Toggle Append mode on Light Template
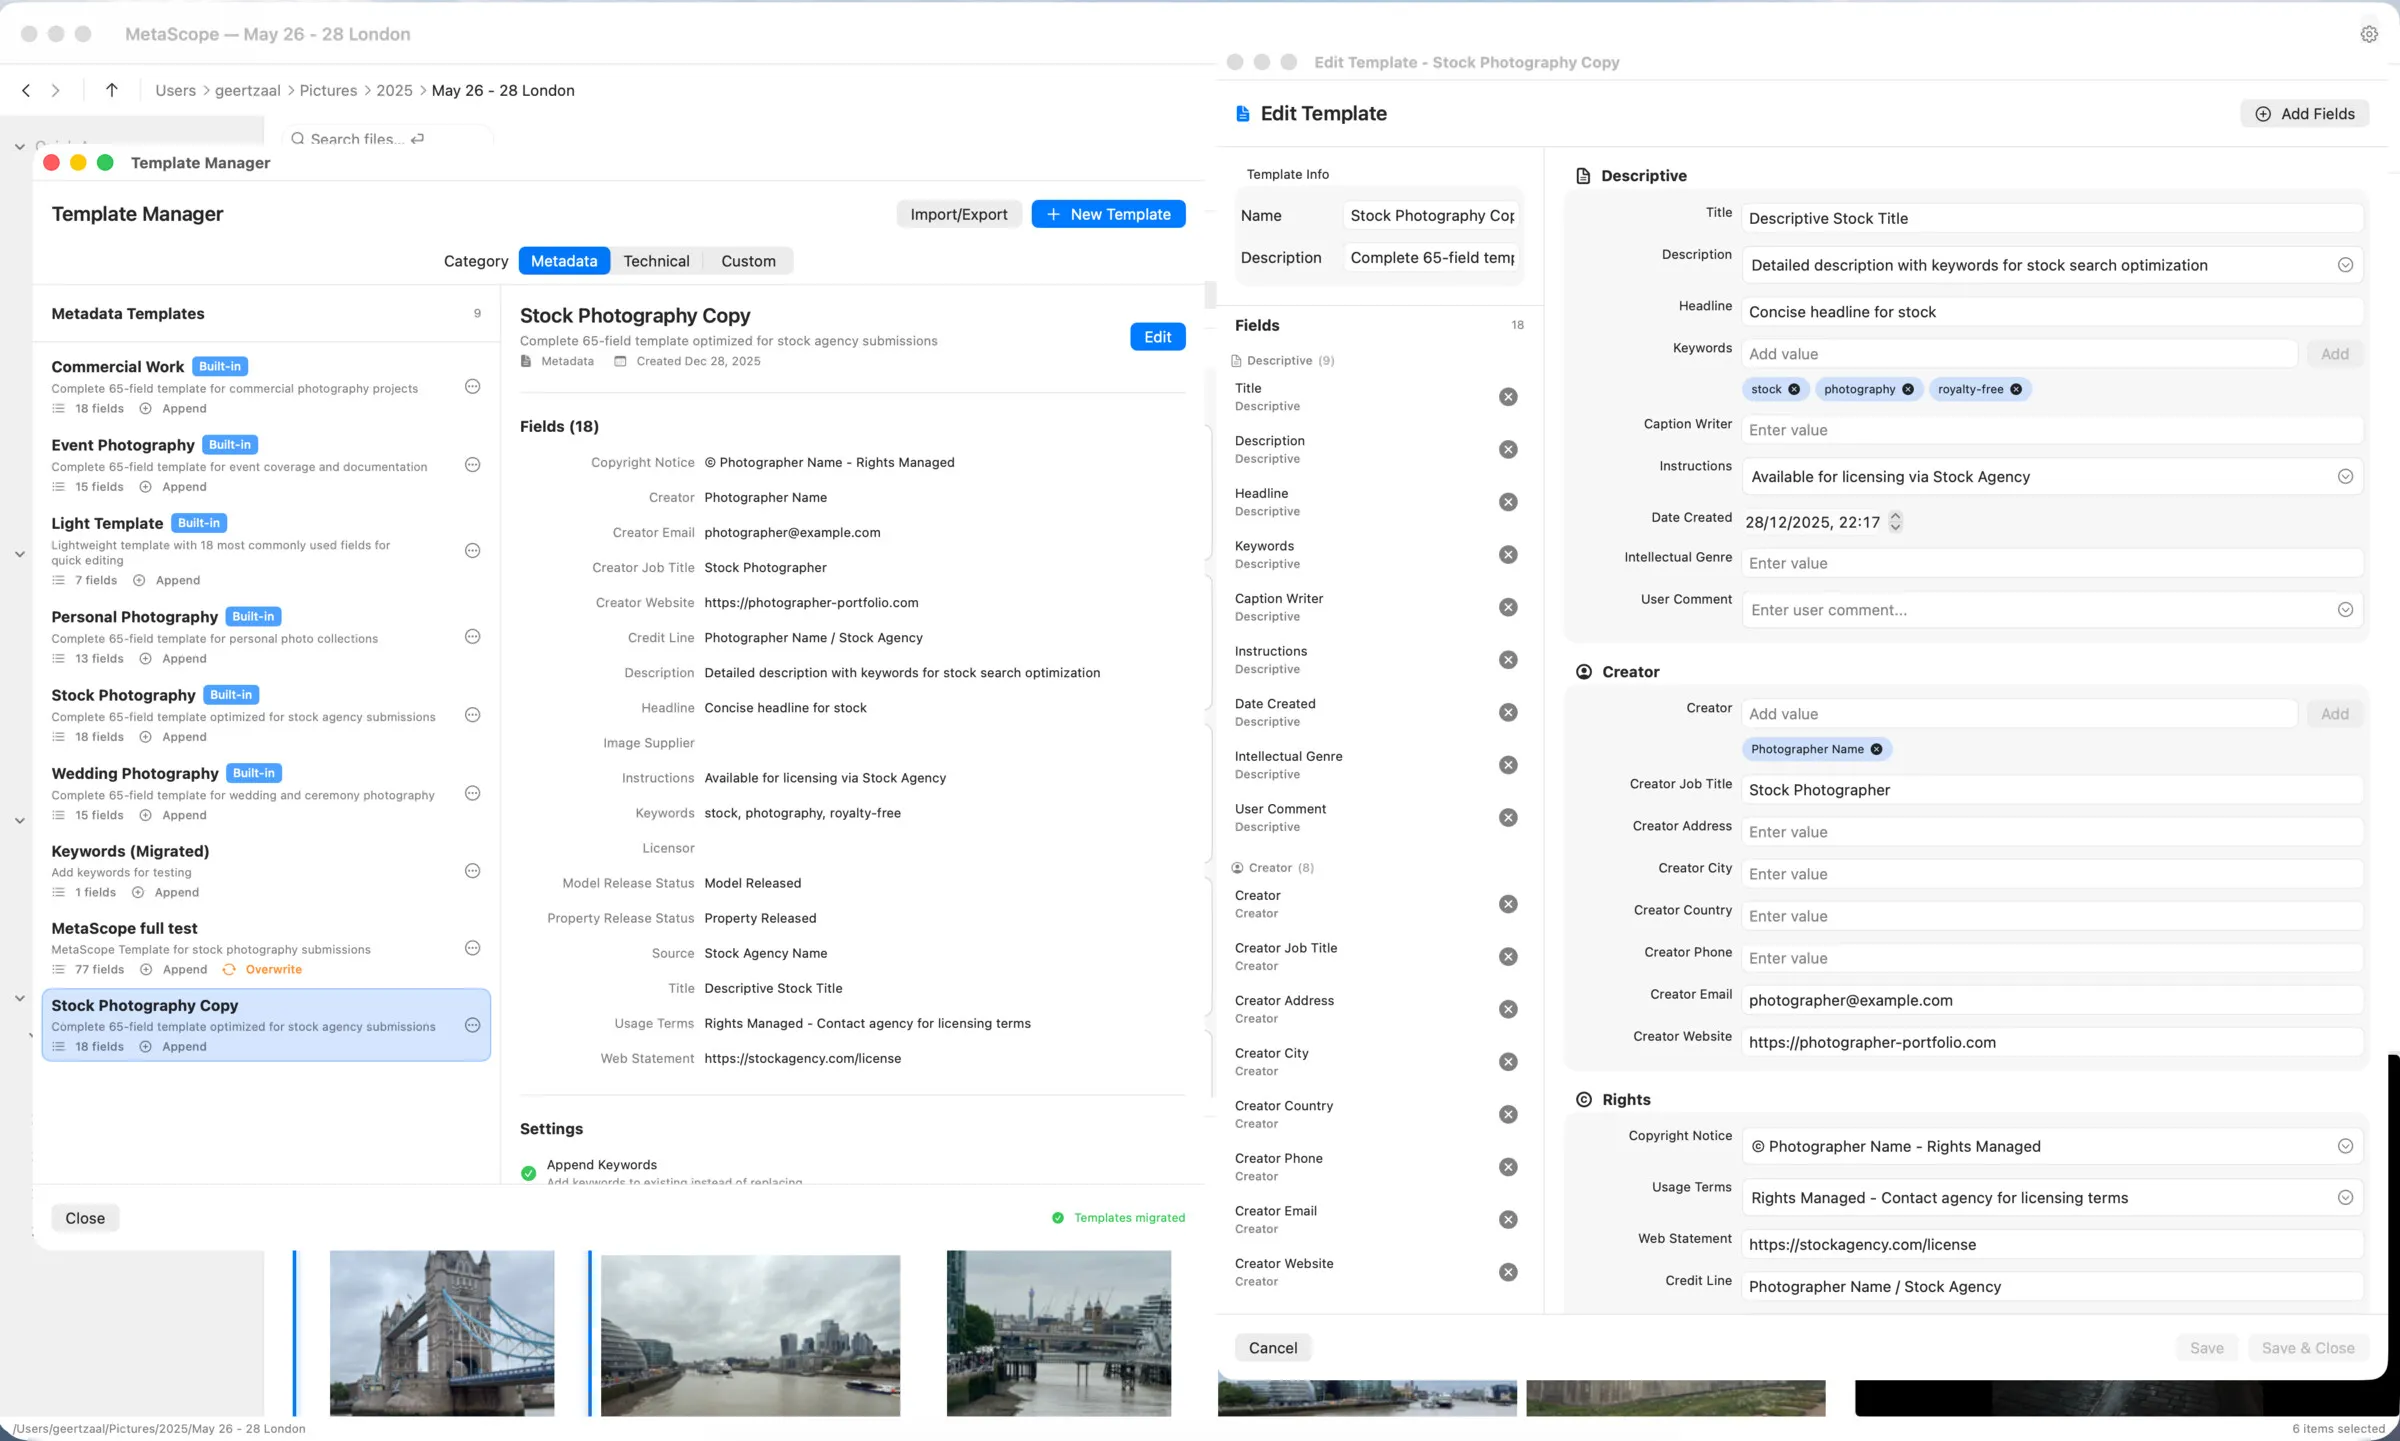 167,580
